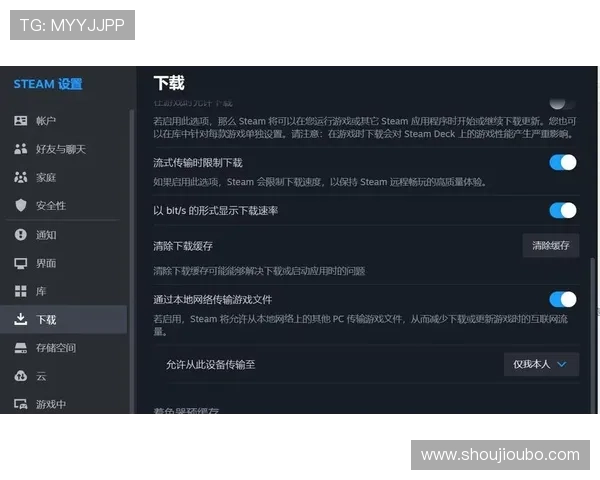Click the 通过本地网络传输游戏文件 label
The image size is (600, 480).
[212, 299]
